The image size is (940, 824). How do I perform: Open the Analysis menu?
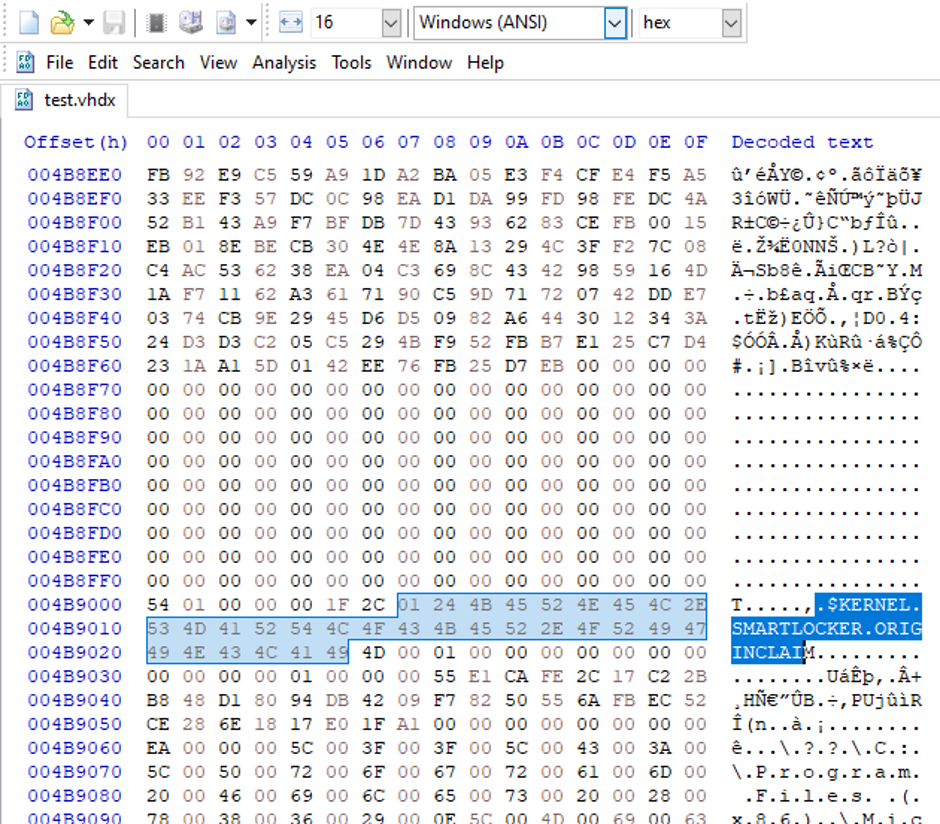coord(284,62)
